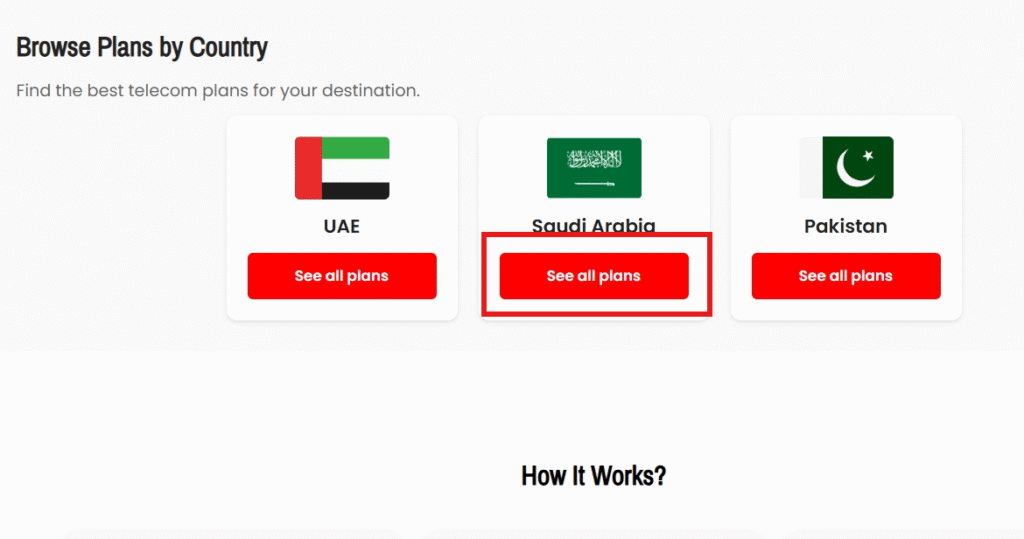Click the red vertical stripe of UAE flag

(x=308, y=168)
